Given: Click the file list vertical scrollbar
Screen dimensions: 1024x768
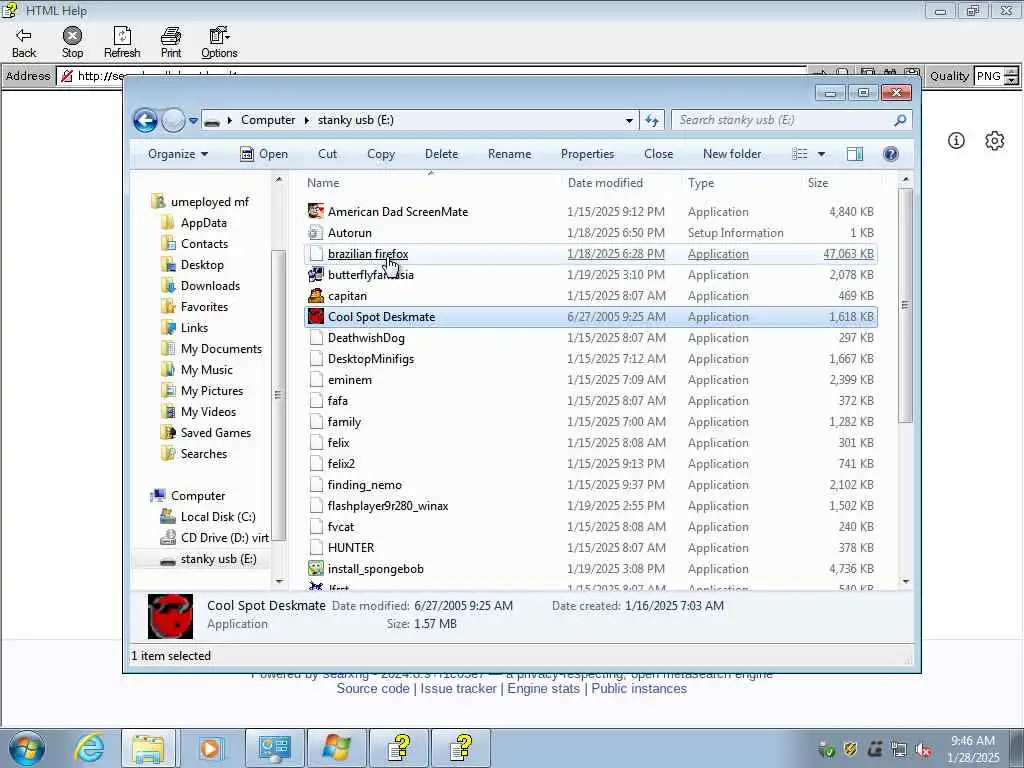Looking at the screenshot, I should click(905, 305).
